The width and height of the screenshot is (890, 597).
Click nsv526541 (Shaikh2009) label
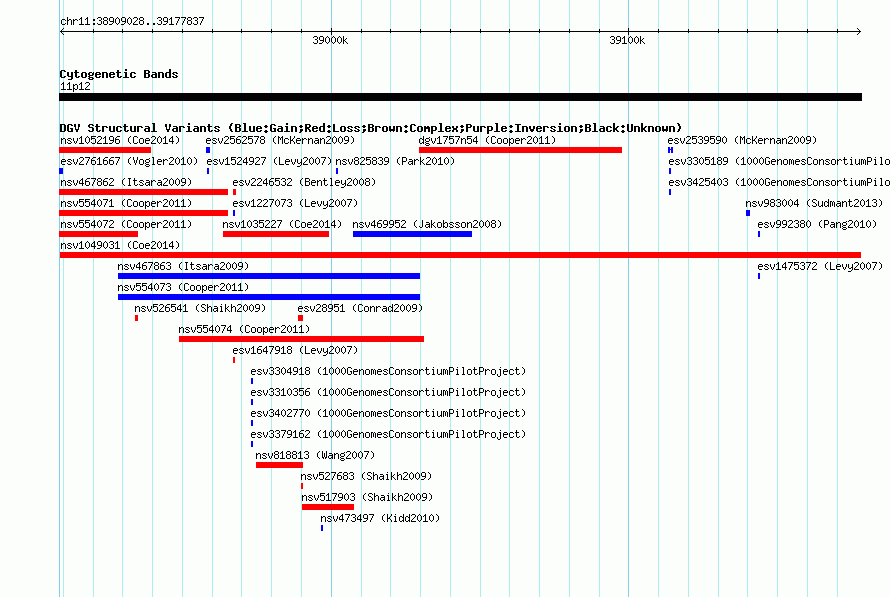[200, 308]
